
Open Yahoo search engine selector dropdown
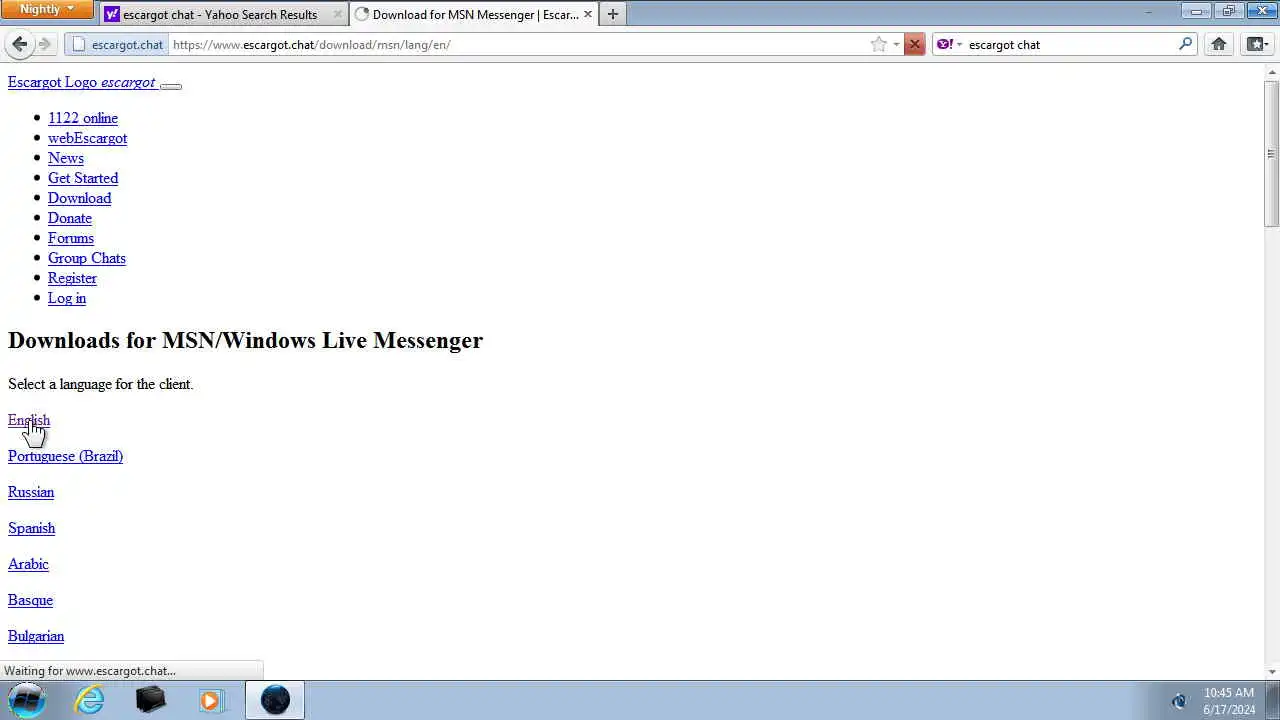pyautogui.click(x=949, y=44)
